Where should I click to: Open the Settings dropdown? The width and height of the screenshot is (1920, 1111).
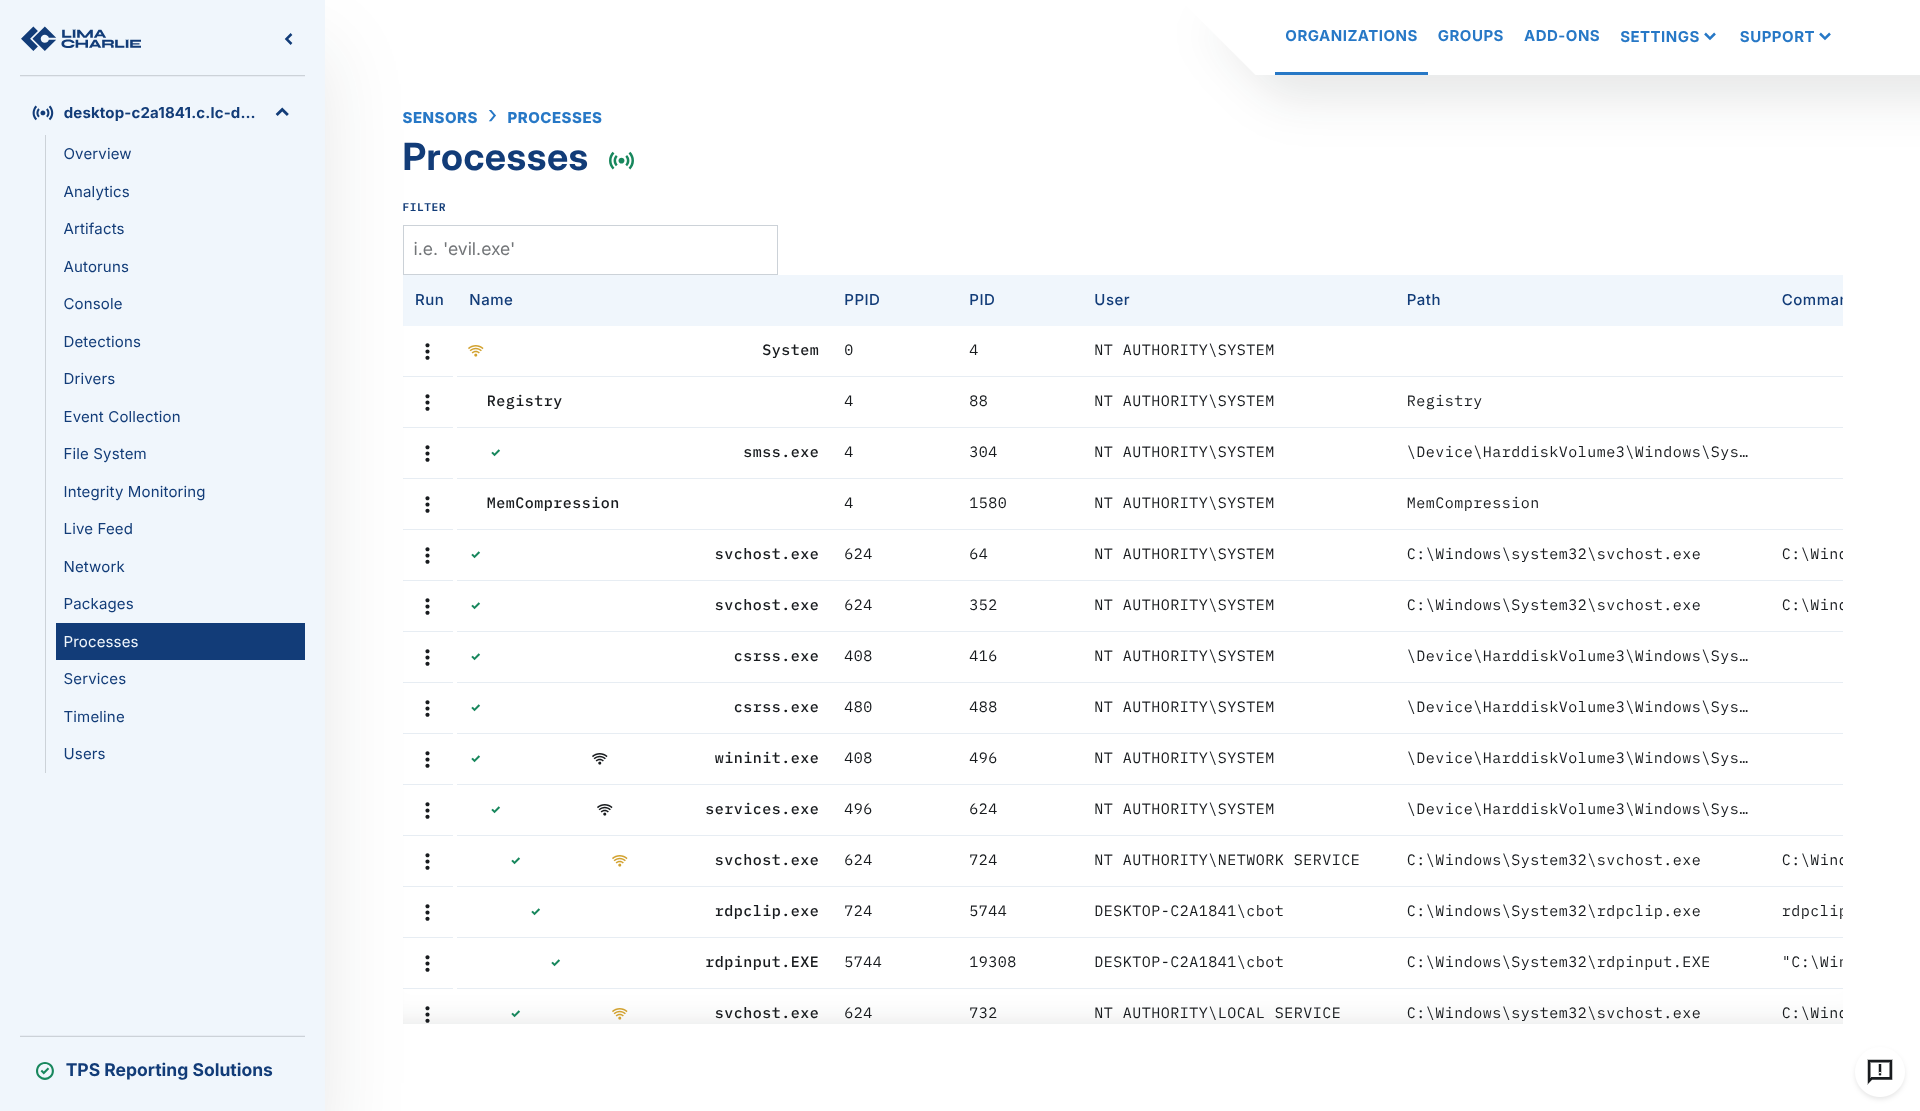click(x=1667, y=37)
